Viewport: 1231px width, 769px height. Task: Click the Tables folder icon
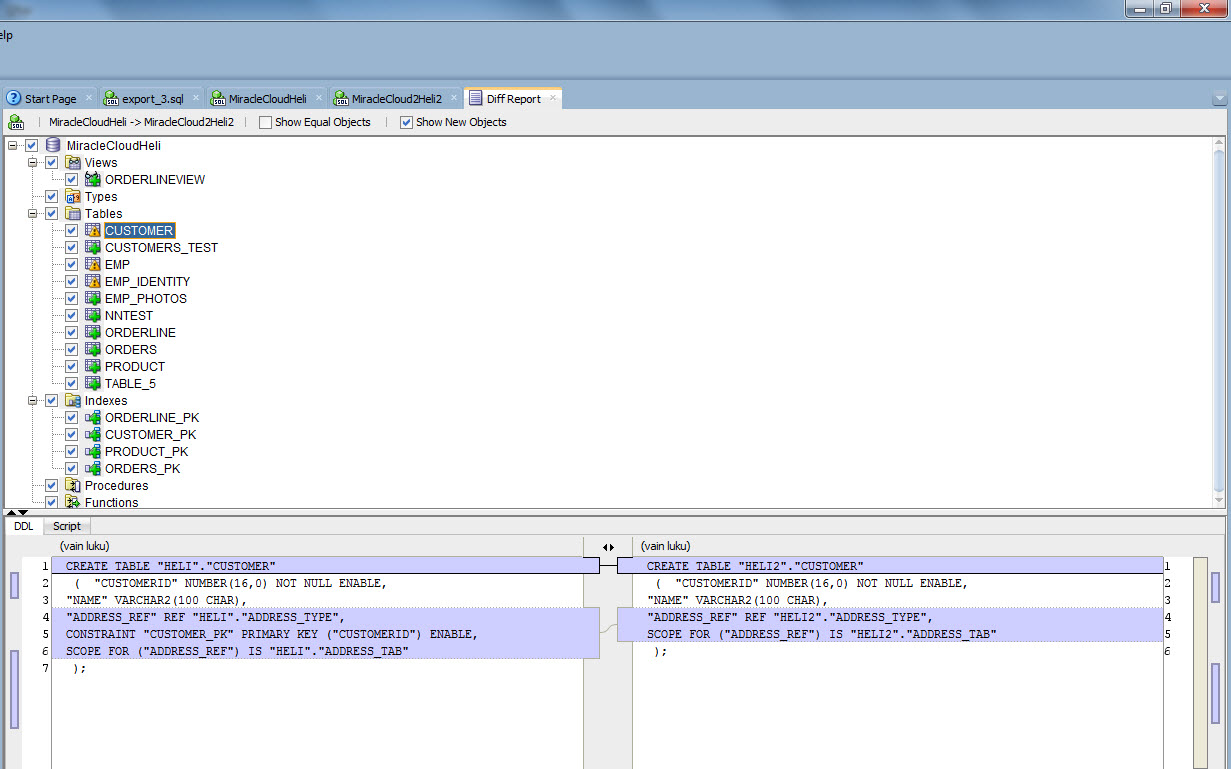[x=73, y=214]
